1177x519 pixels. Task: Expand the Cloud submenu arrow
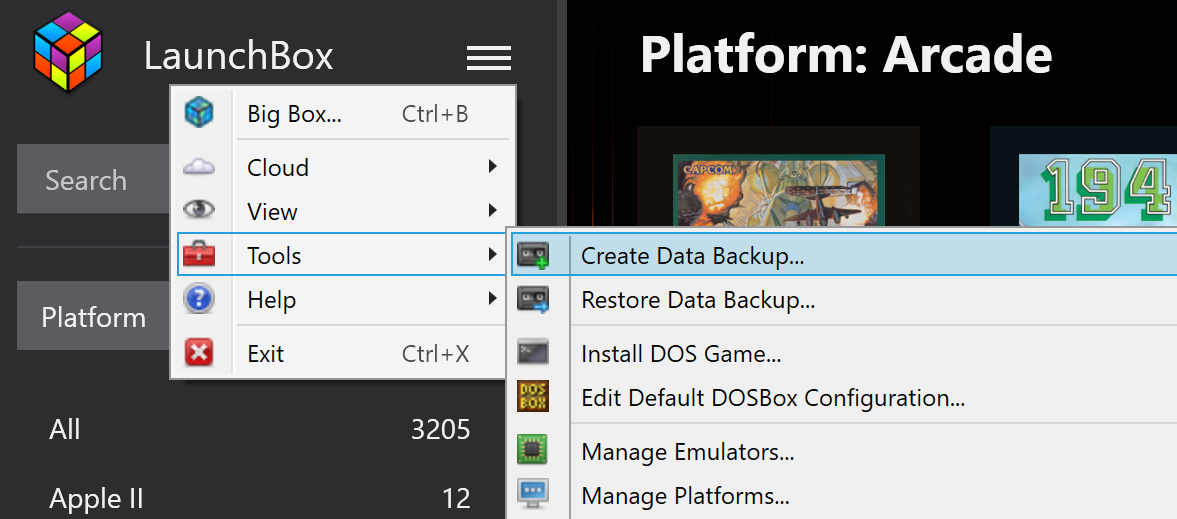coord(492,167)
